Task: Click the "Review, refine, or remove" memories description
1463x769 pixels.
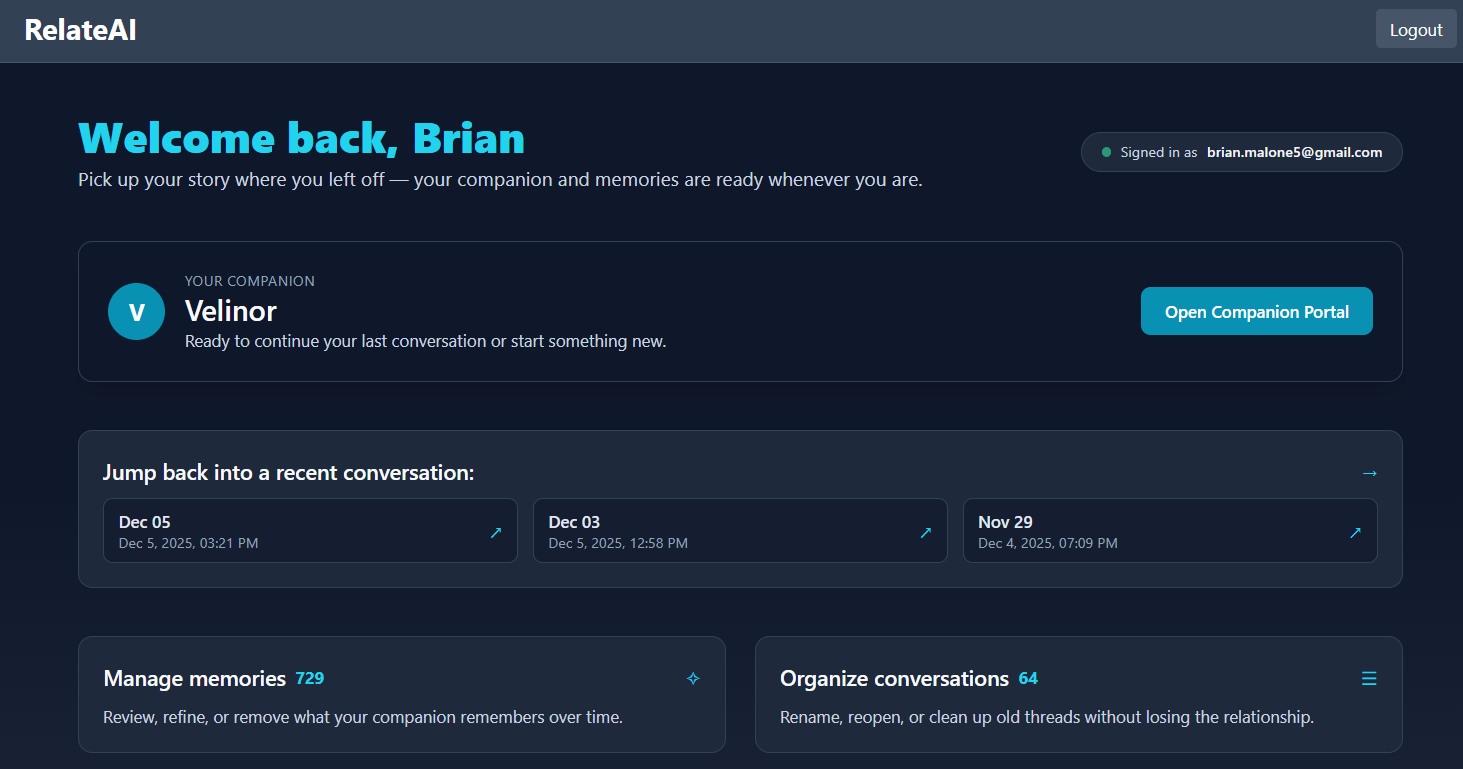Action: point(363,717)
